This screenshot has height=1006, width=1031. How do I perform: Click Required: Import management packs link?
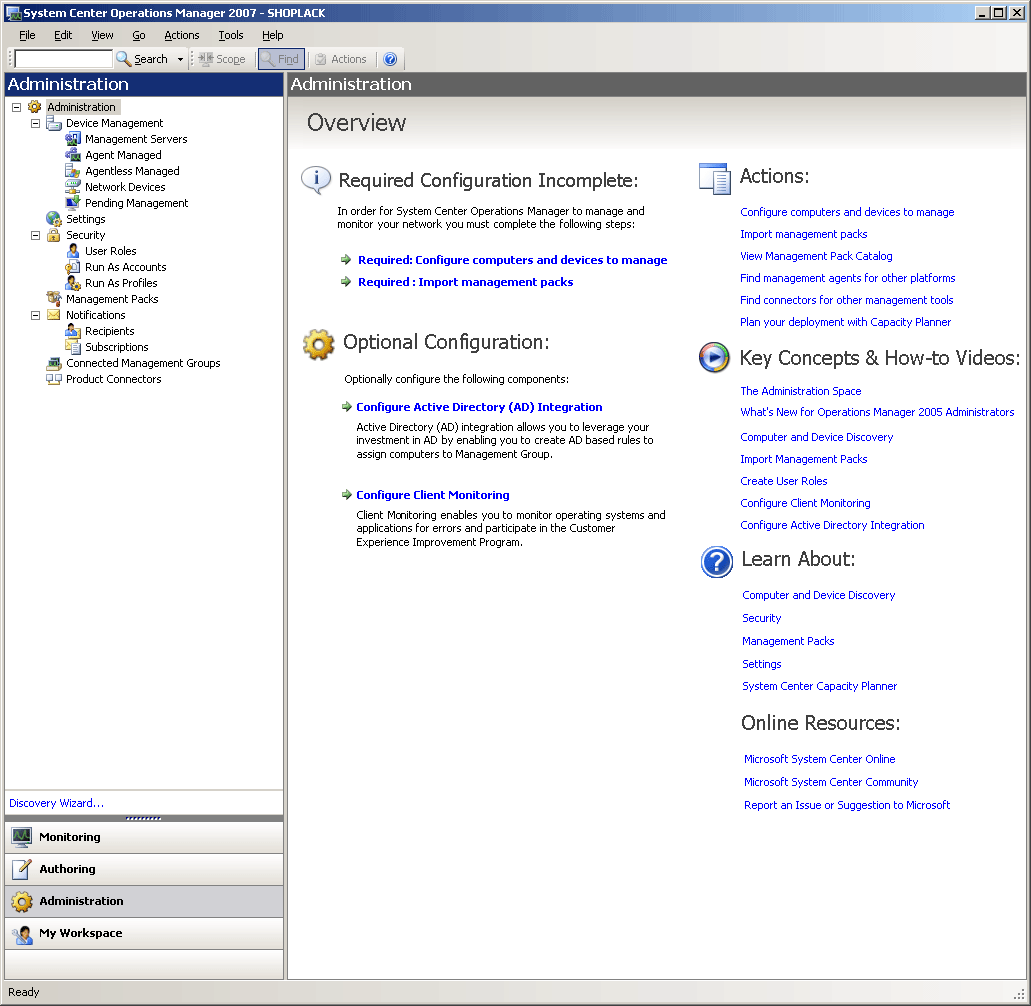465,281
